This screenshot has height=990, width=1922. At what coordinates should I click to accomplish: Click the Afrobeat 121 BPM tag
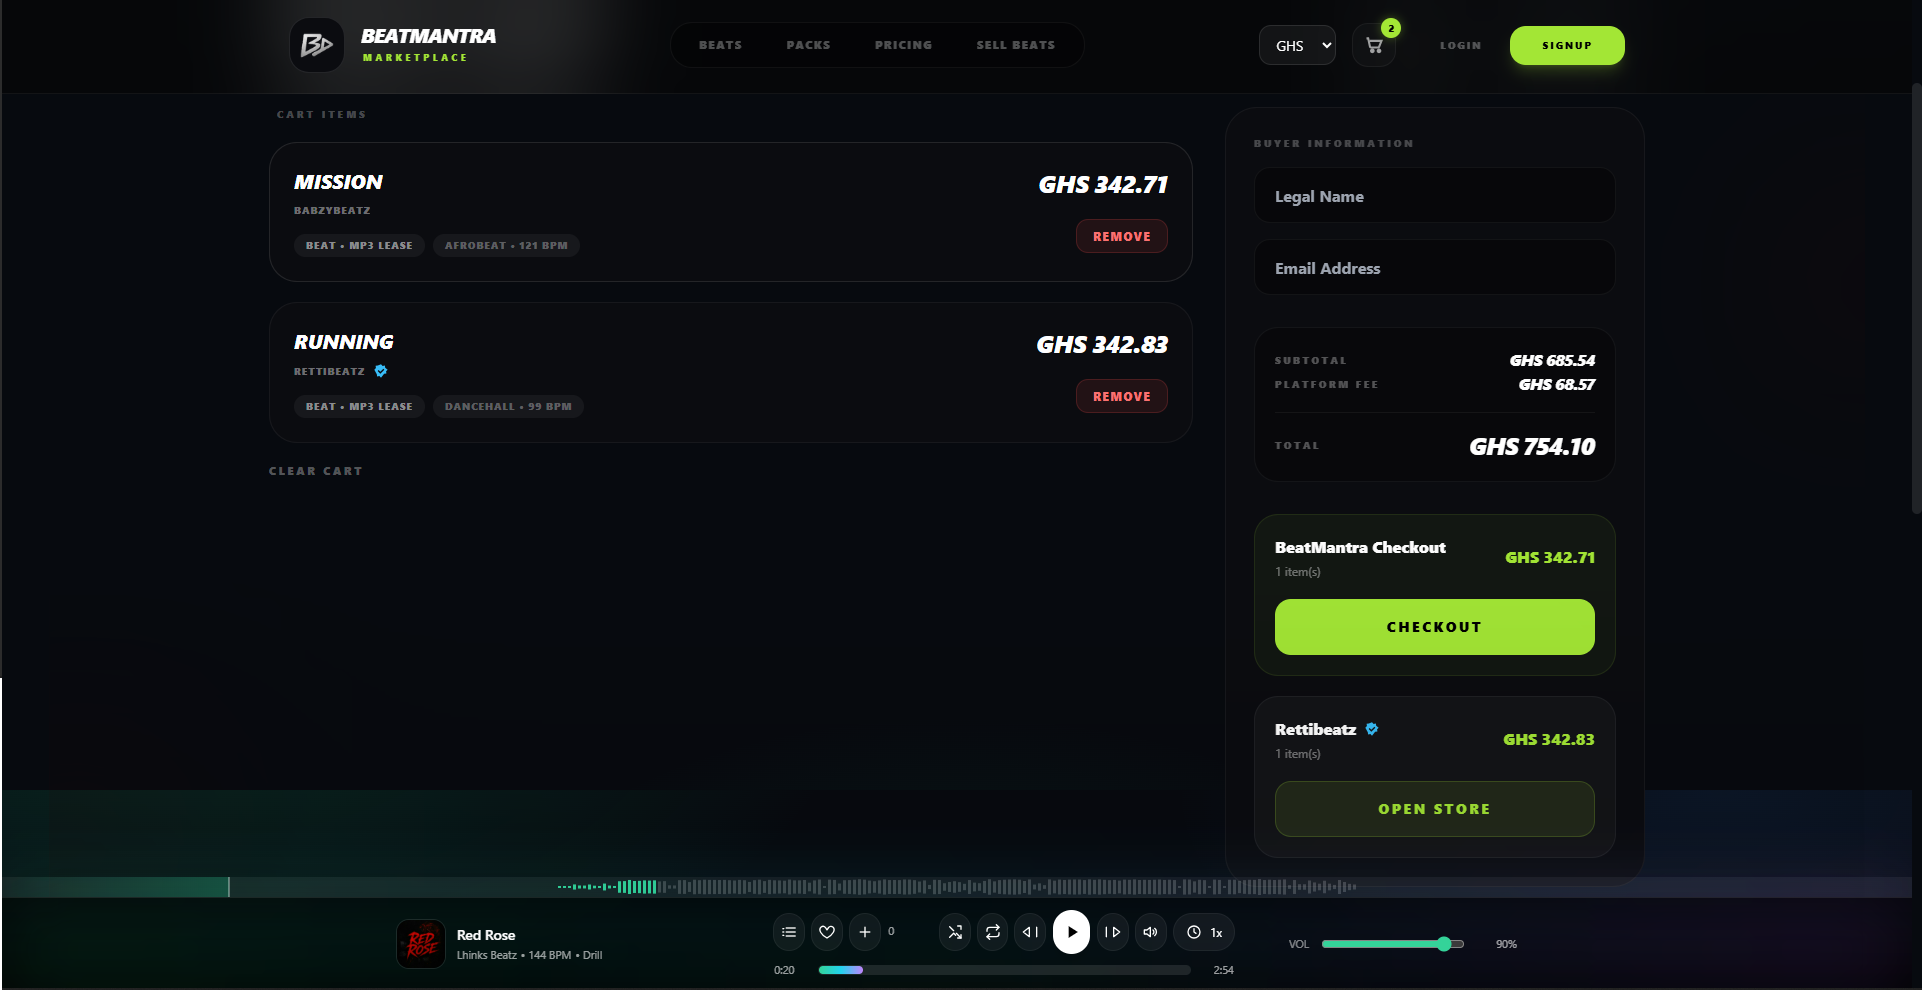pyautogui.click(x=506, y=245)
